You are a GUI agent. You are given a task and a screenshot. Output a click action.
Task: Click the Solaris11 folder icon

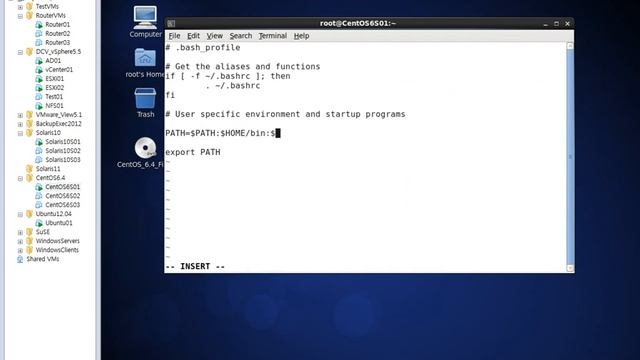pyautogui.click(x=29, y=169)
